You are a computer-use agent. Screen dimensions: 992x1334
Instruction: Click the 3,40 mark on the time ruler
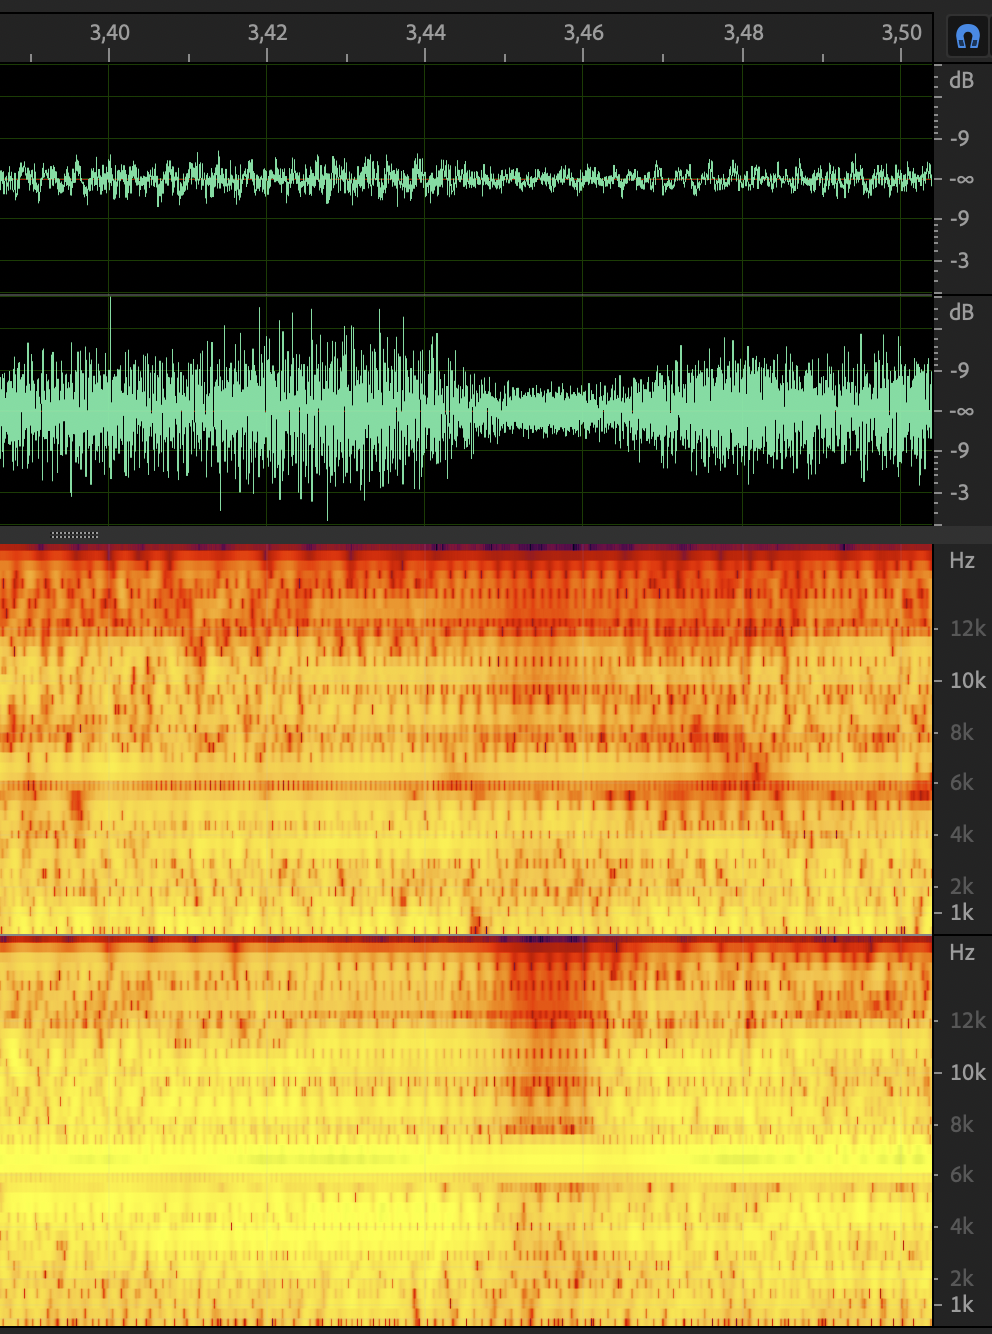(109, 33)
